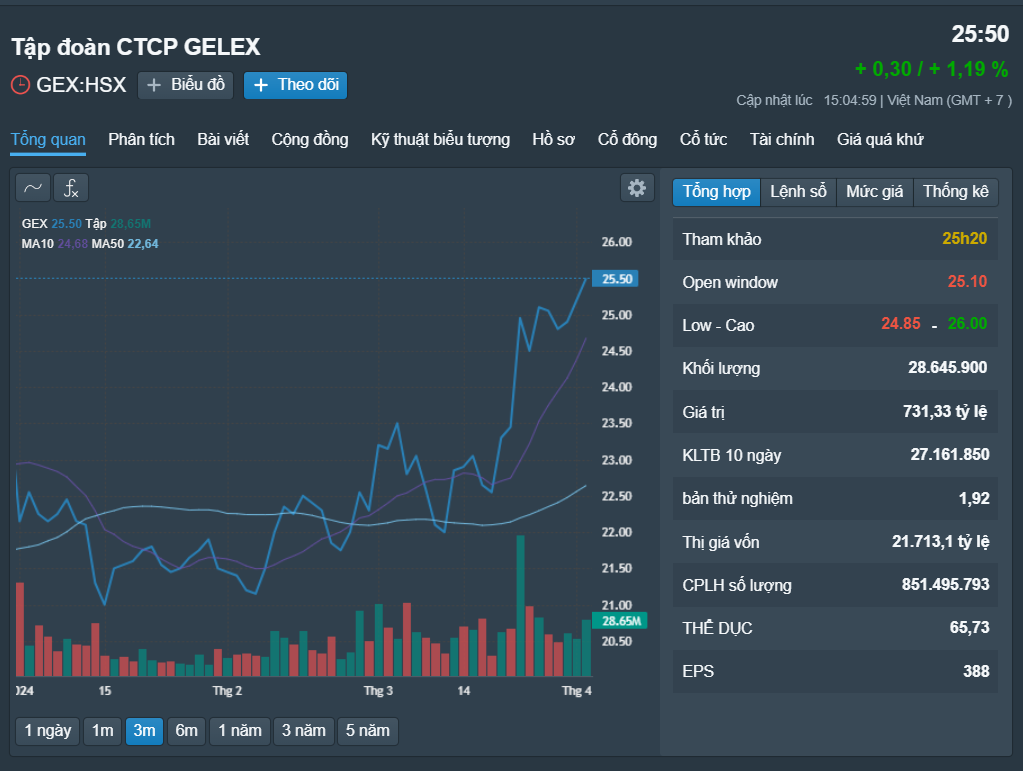This screenshot has height=771, width=1023.
Task: Add to chart with Biểu đồ button
Action: (x=186, y=85)
